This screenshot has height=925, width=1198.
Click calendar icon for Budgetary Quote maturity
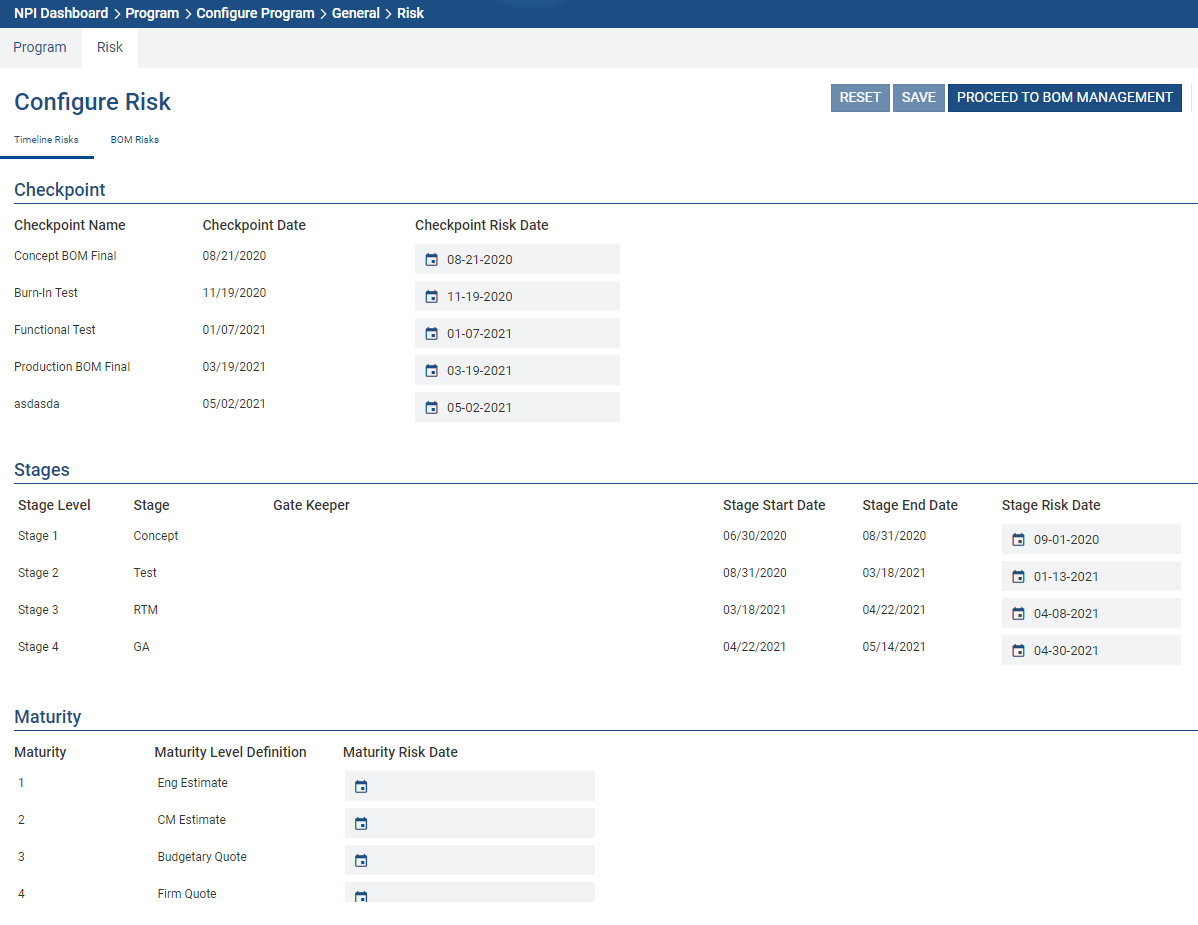(x=361, y=861)
